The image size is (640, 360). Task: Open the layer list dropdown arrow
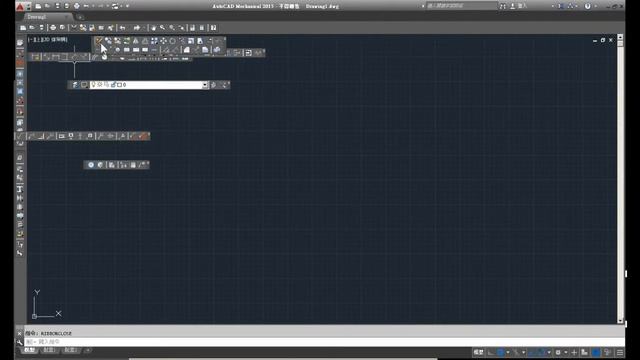(x=205, y=85)
